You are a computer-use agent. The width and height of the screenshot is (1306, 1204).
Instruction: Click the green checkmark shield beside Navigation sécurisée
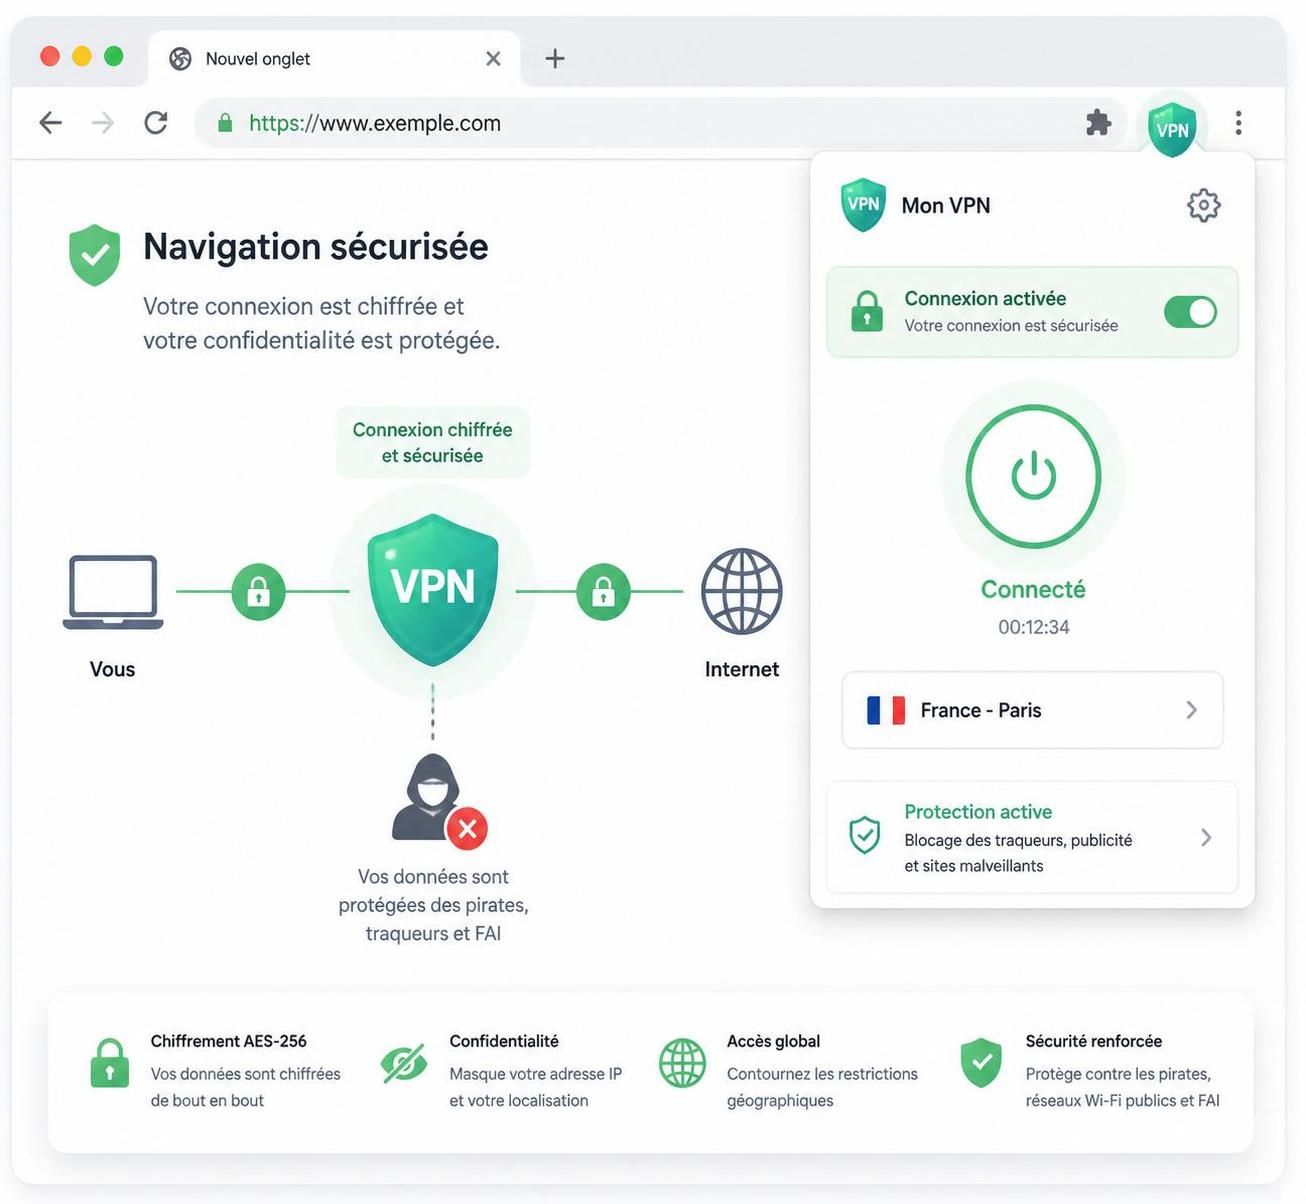click(94, 255)
